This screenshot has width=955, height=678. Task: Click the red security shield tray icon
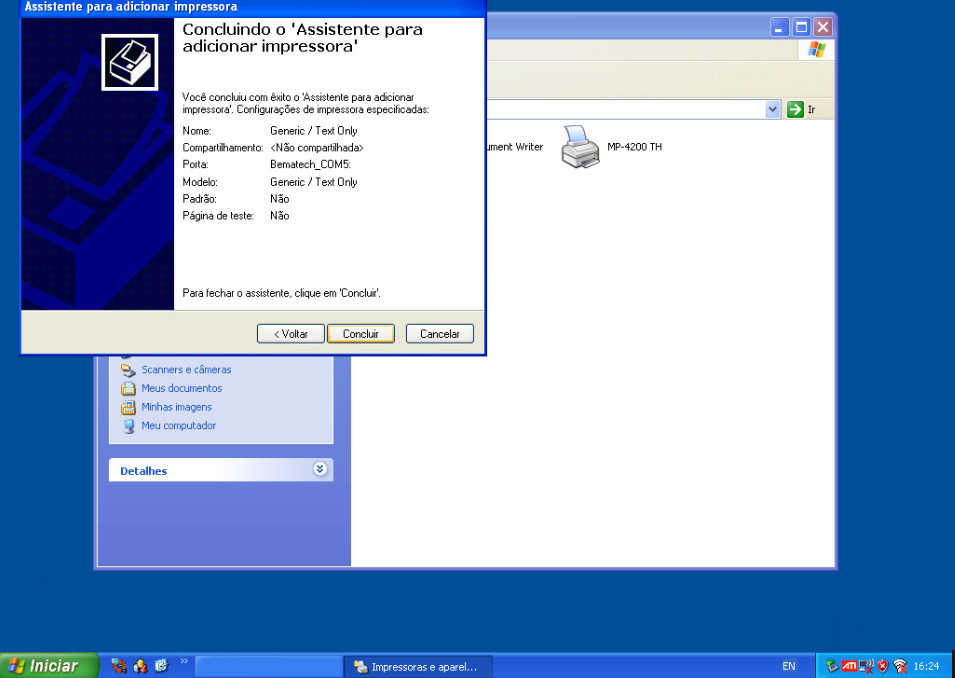(883, 666)
